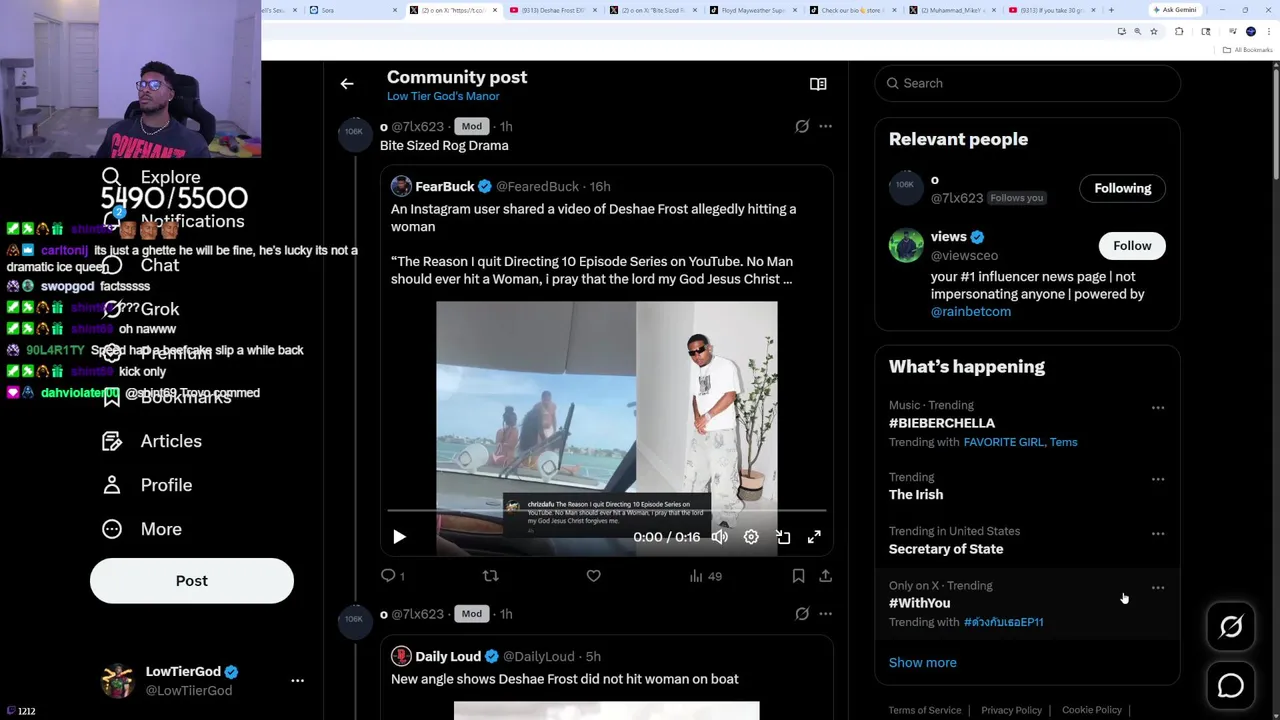This screenshot has height=720, width=1280.
Task: Open video settings gear
Action: point(751,537)
